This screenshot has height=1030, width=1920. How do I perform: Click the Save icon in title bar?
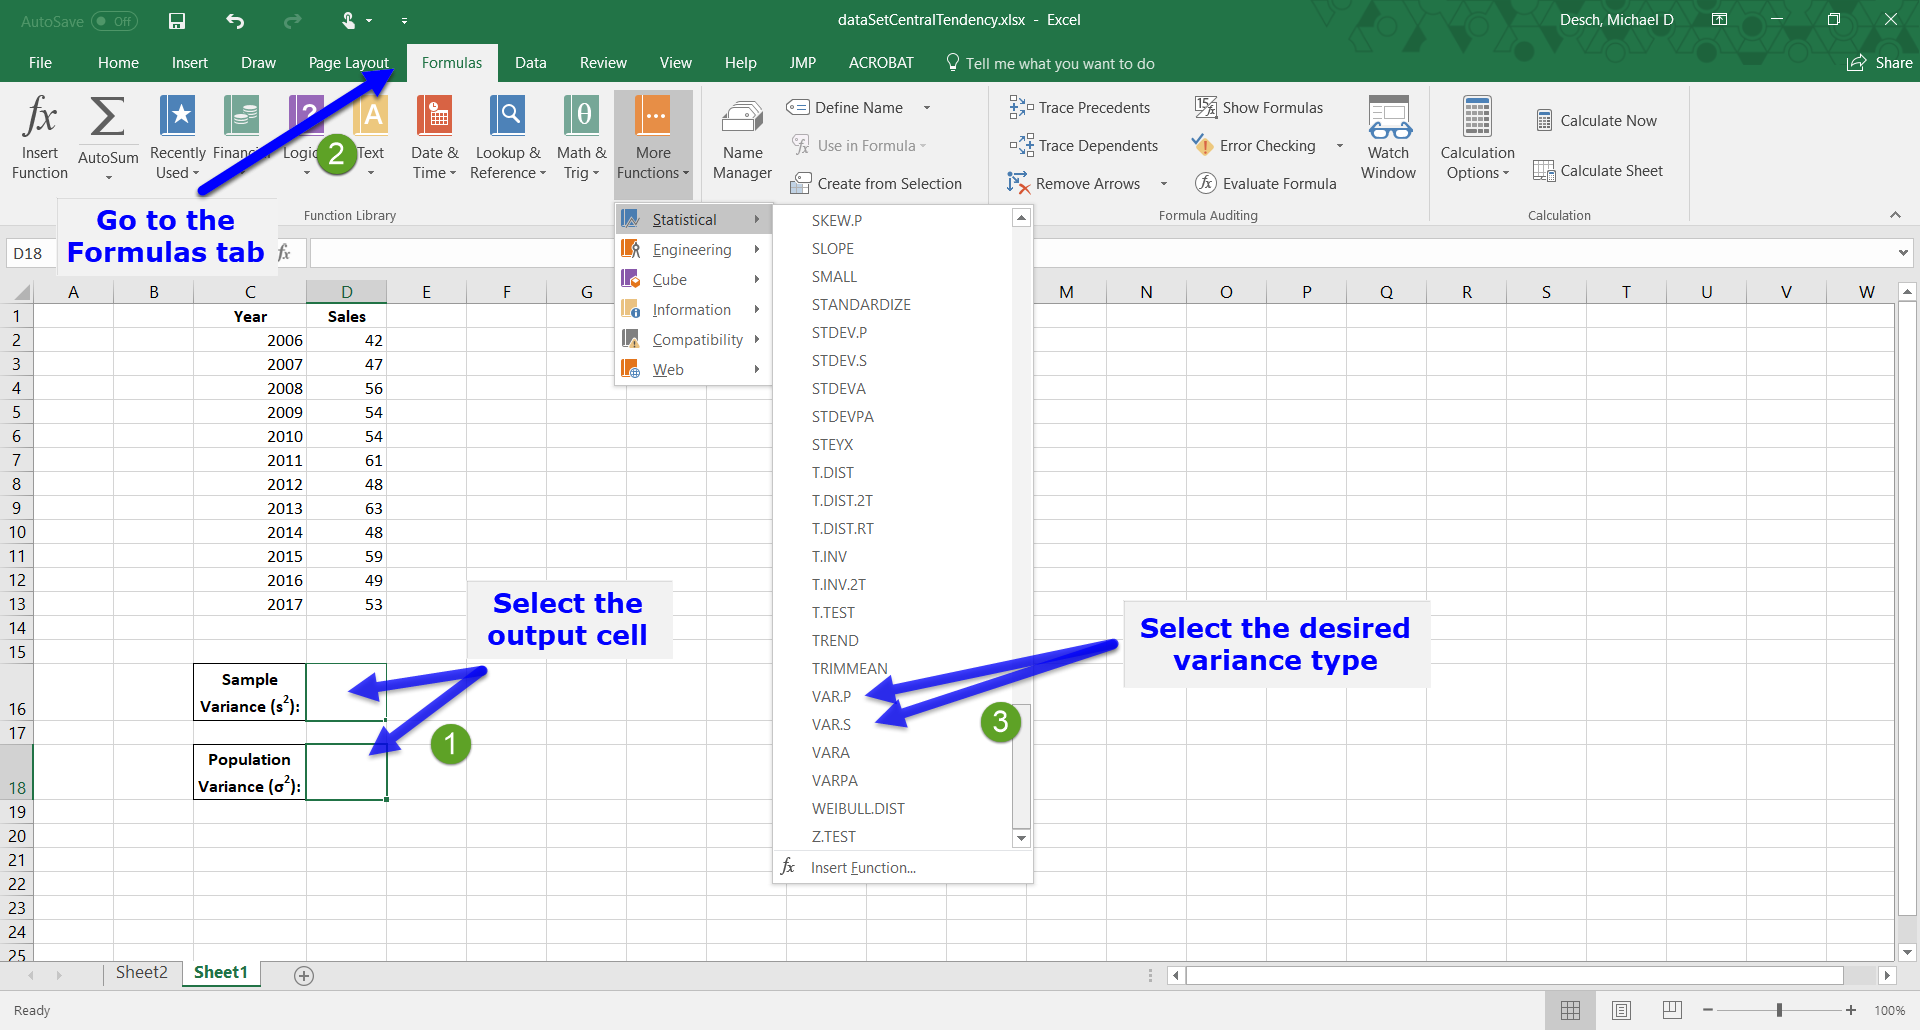(x=177, y=20)
